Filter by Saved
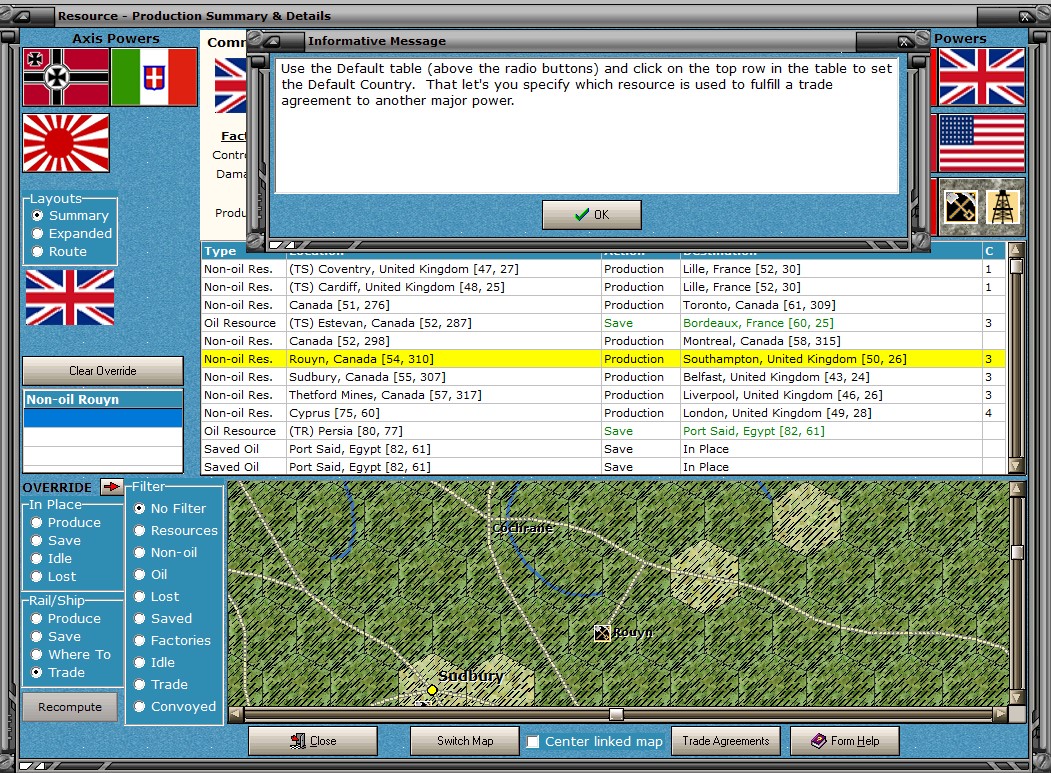The width and height of the screenshot is (1051, 773). click(139, 618)
